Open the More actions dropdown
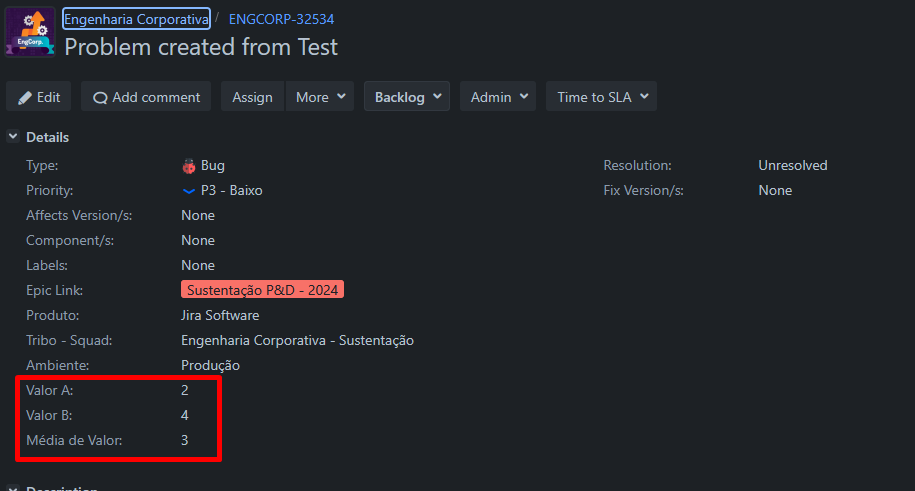The image size is (915, 491). (320, 96)
